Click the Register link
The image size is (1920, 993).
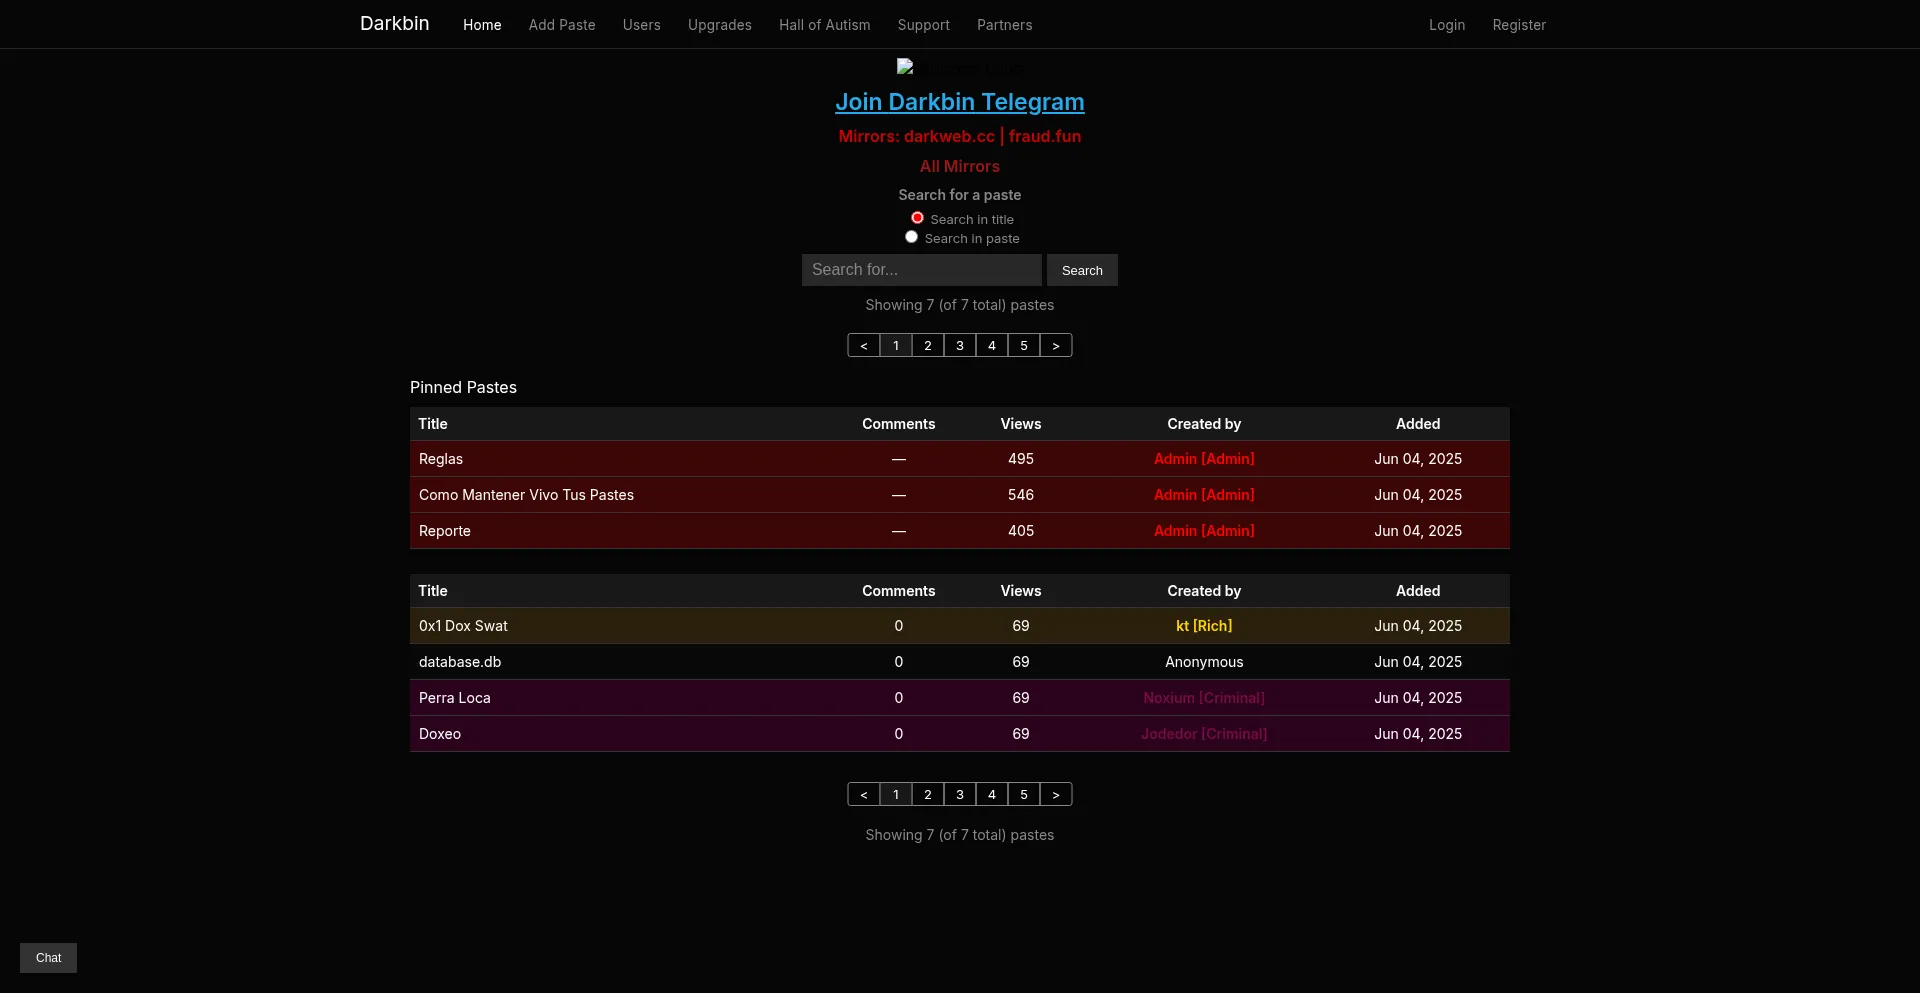click(1518, 25)
